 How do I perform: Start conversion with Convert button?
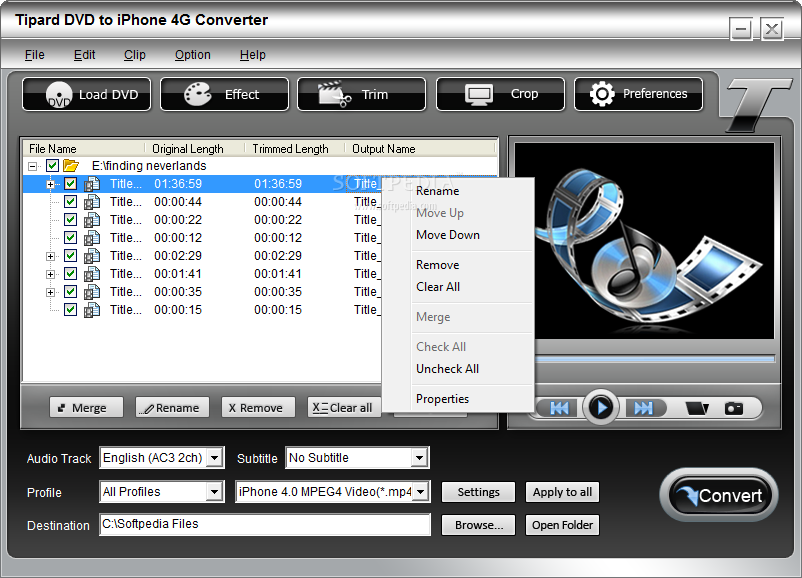click(719, 495)
